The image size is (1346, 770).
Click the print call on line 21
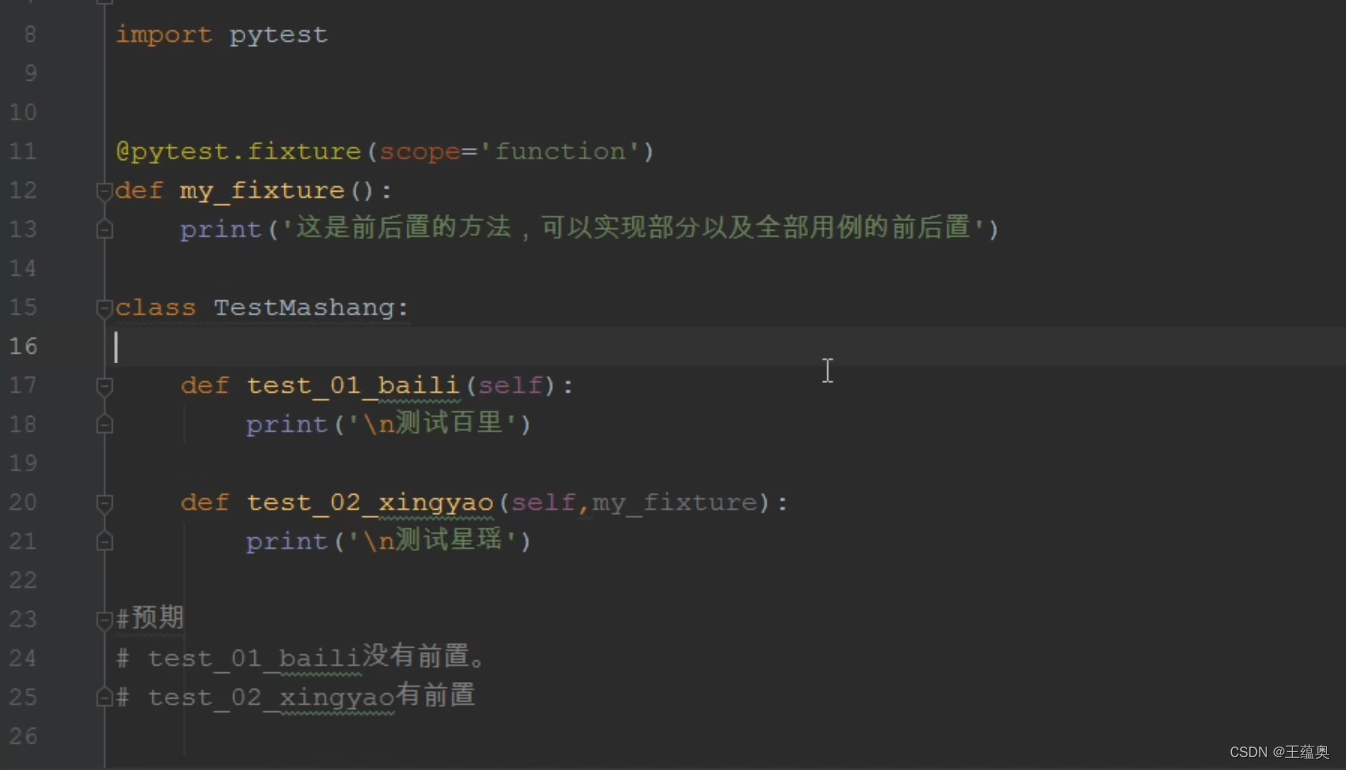287,541
